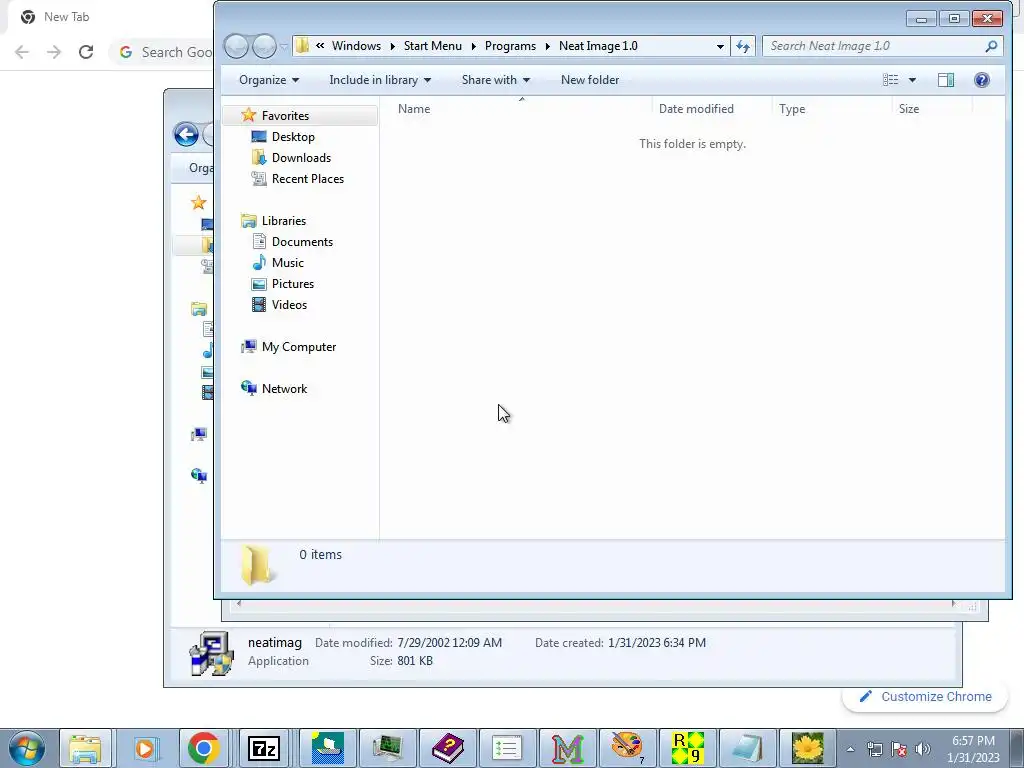Select Start Menu in the breadcrumb
Viewport: 1024px width, 768px height.
(x=432, y=46)
